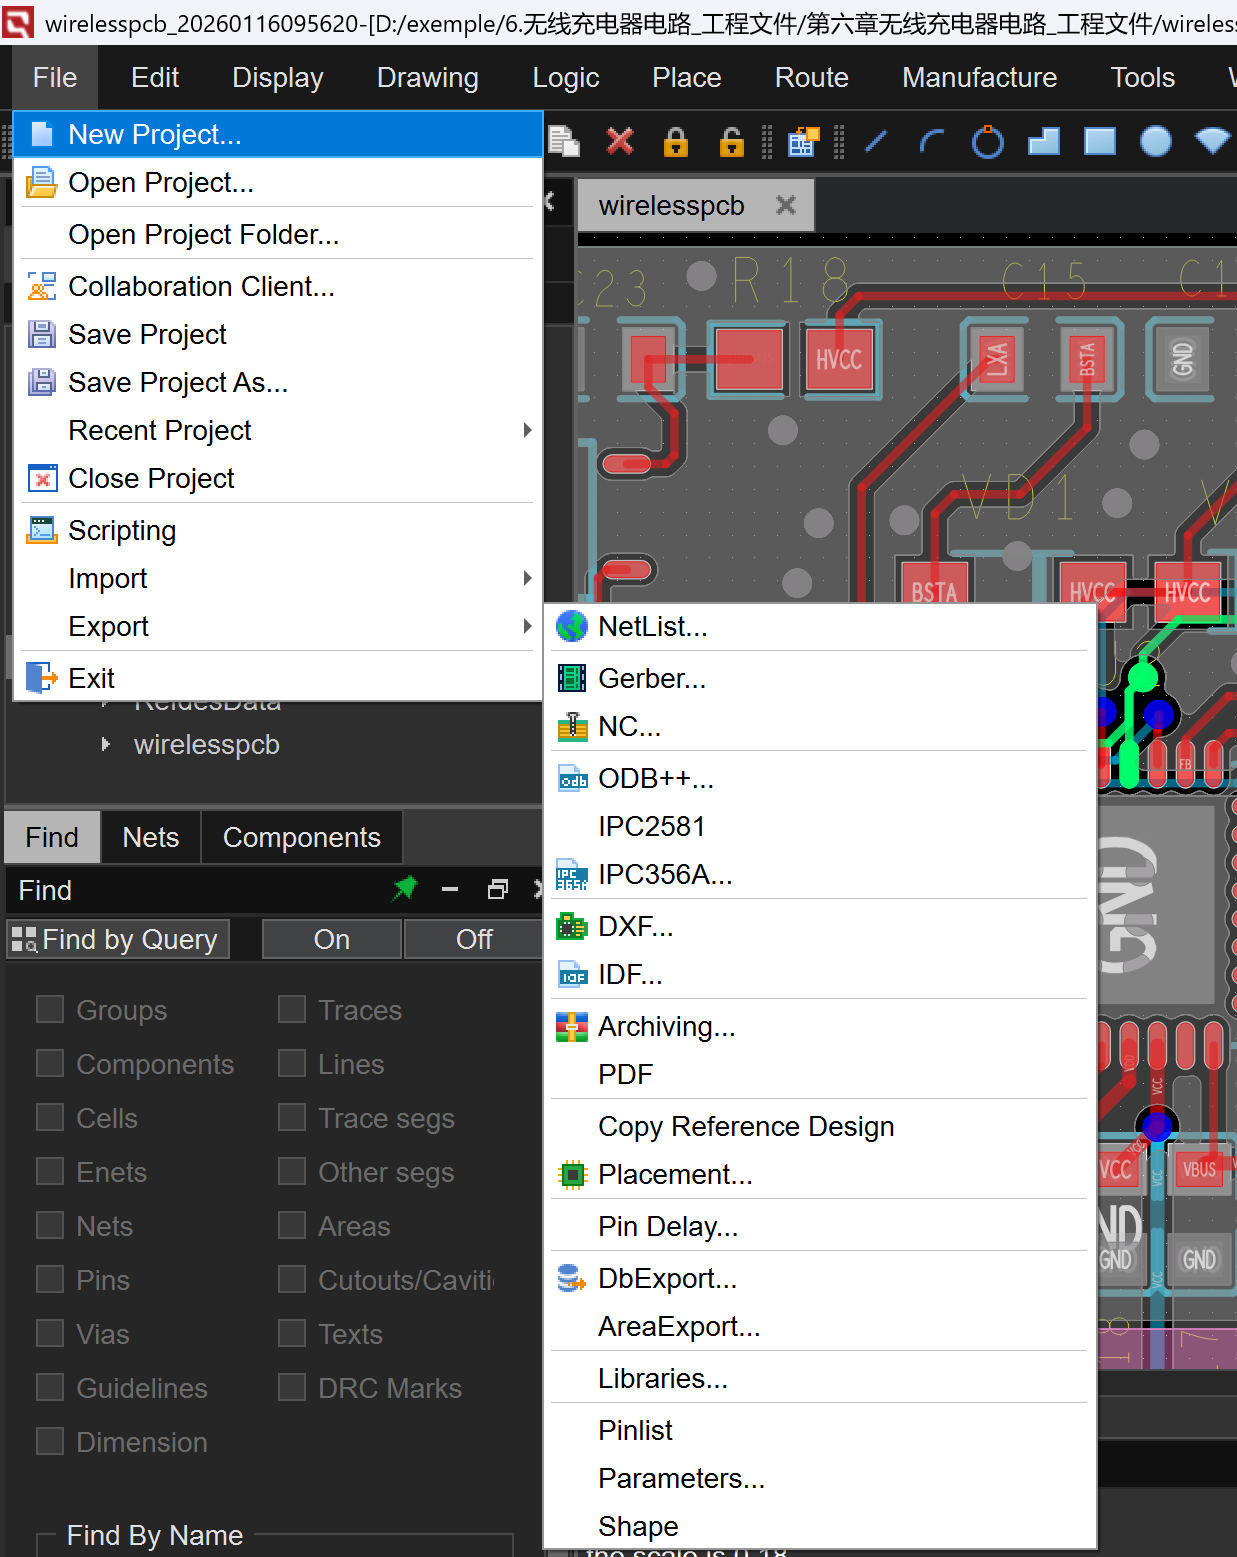The height and width of the screenshot is (1557, 1237).
Task: Switch to the Components tab
Action: [301, 837]
